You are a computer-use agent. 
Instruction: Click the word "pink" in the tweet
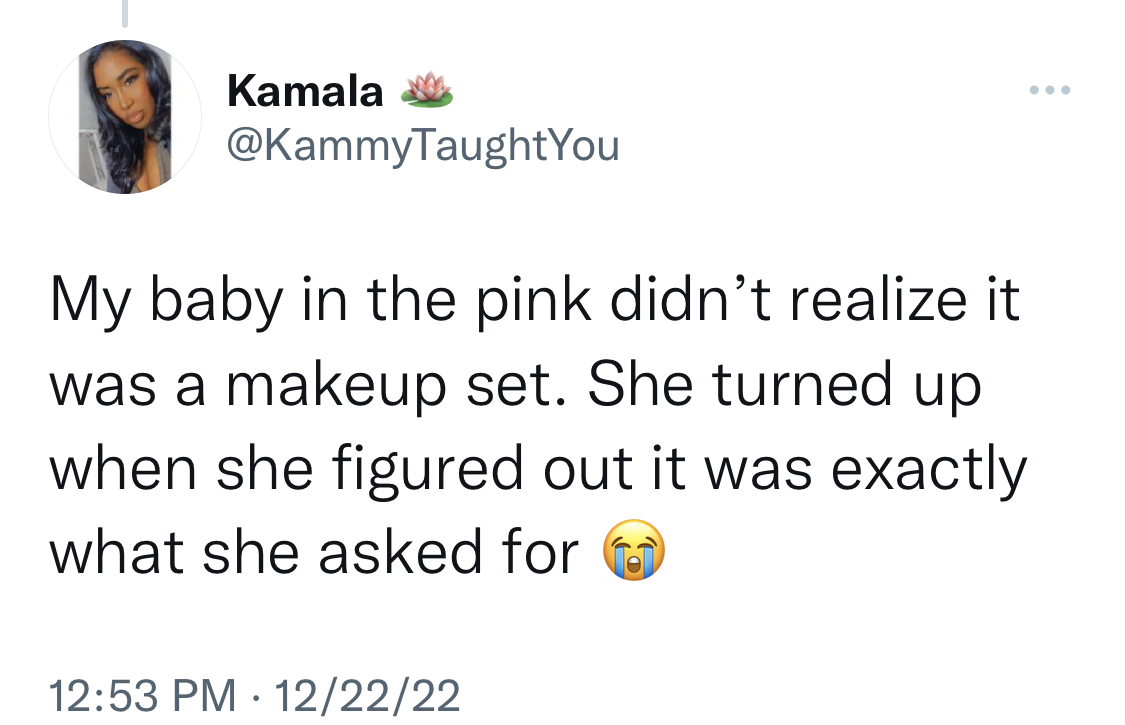pos(534,301)
